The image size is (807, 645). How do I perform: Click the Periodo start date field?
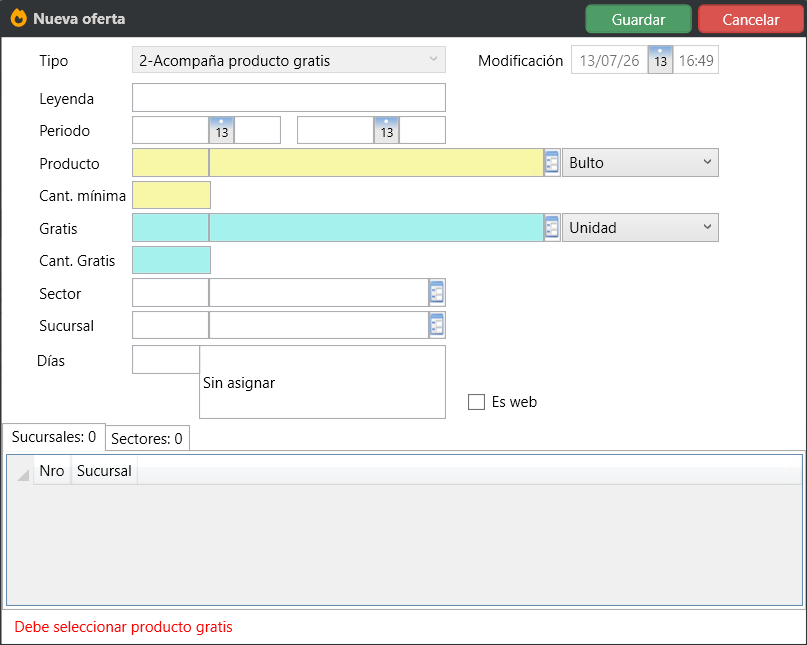(x=170, y=130)
